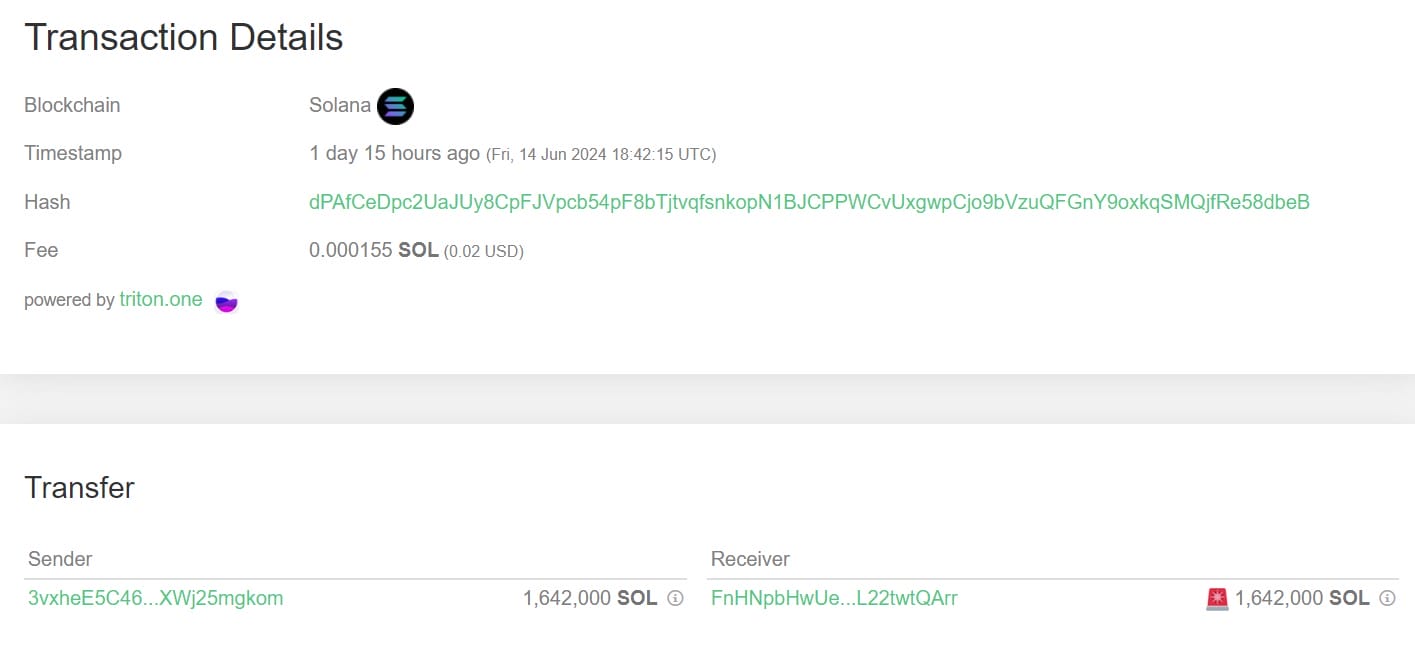Click the Transaction Details heading
Image resolution: width=1415 pixels, height=660 pixels.
(x=184, y=38)
